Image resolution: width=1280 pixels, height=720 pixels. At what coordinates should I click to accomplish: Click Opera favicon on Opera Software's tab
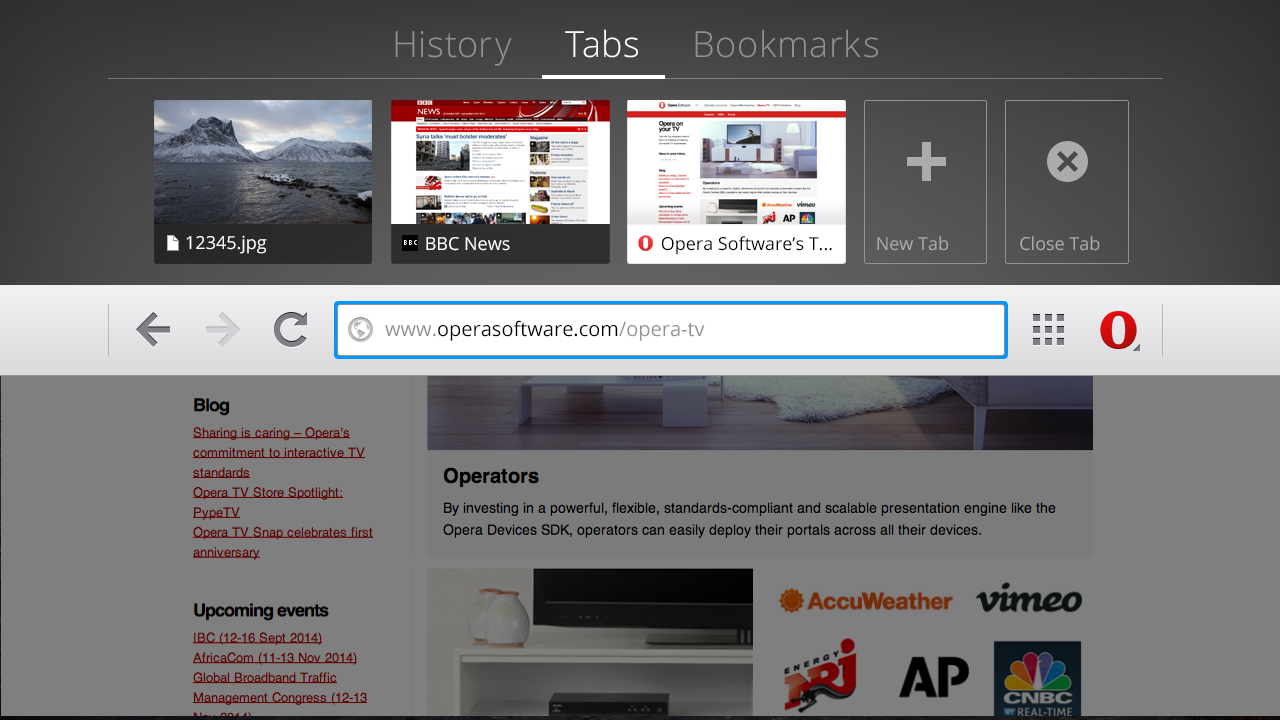(x=645, y=243)
